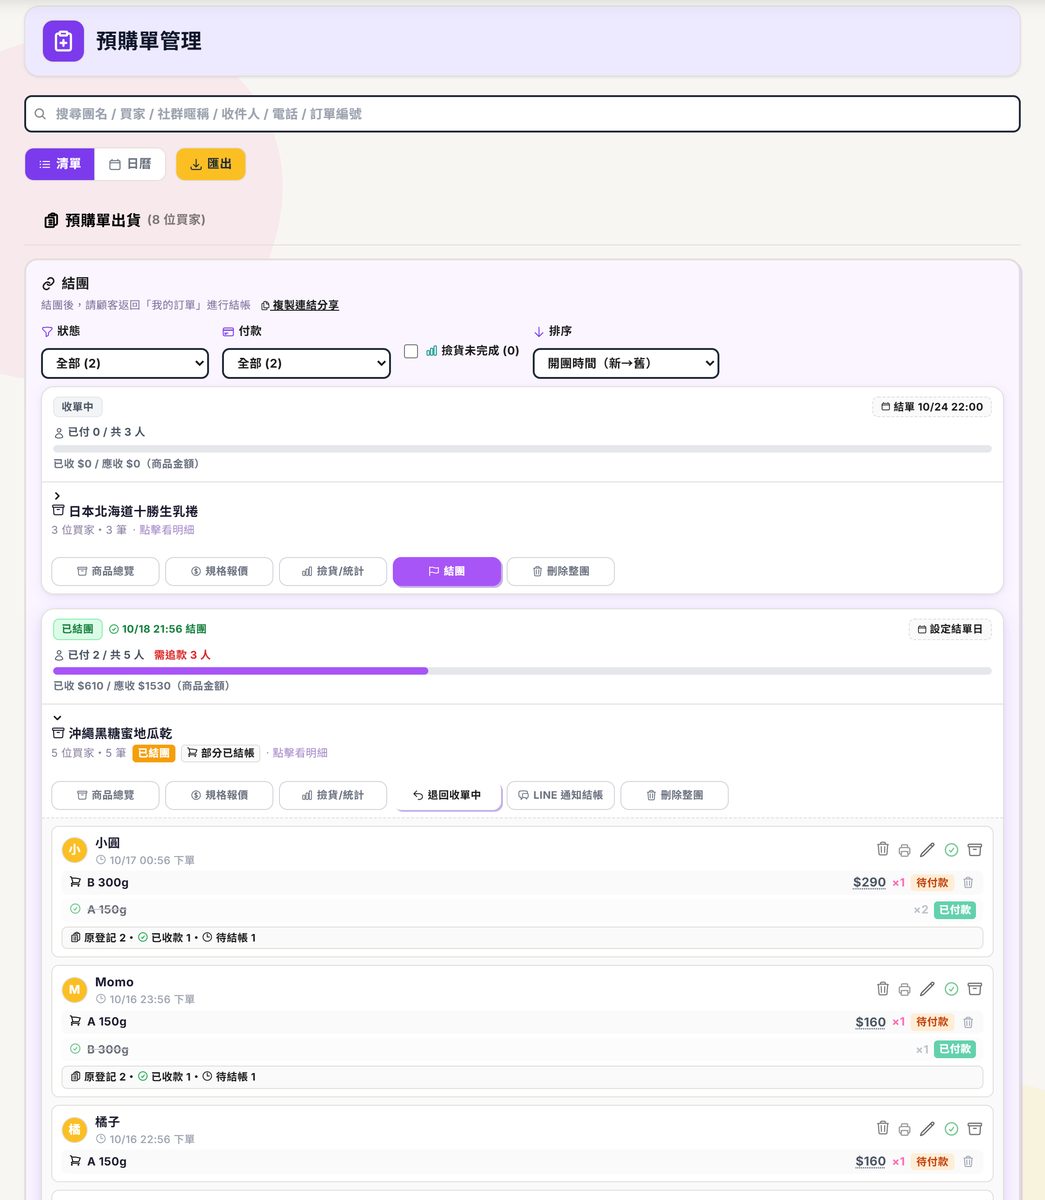Print 小圓's order
Image resolution: width=1045 pixels, height=1200 pixels.
904,850
